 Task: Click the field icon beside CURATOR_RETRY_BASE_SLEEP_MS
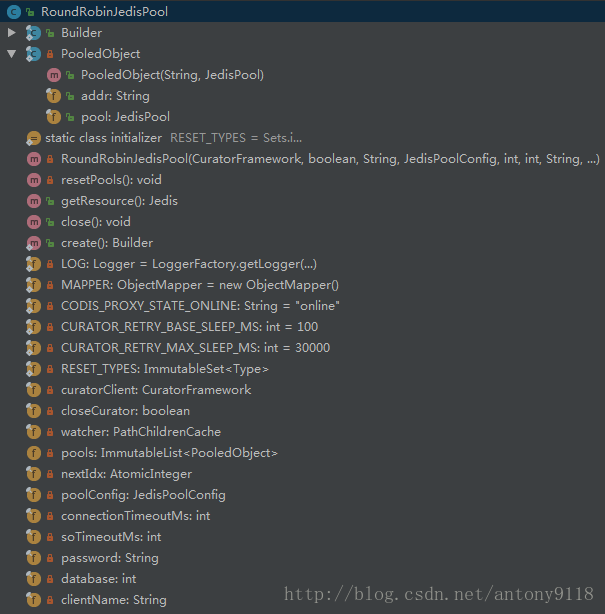pyautogui.click(x=33, y=327)
